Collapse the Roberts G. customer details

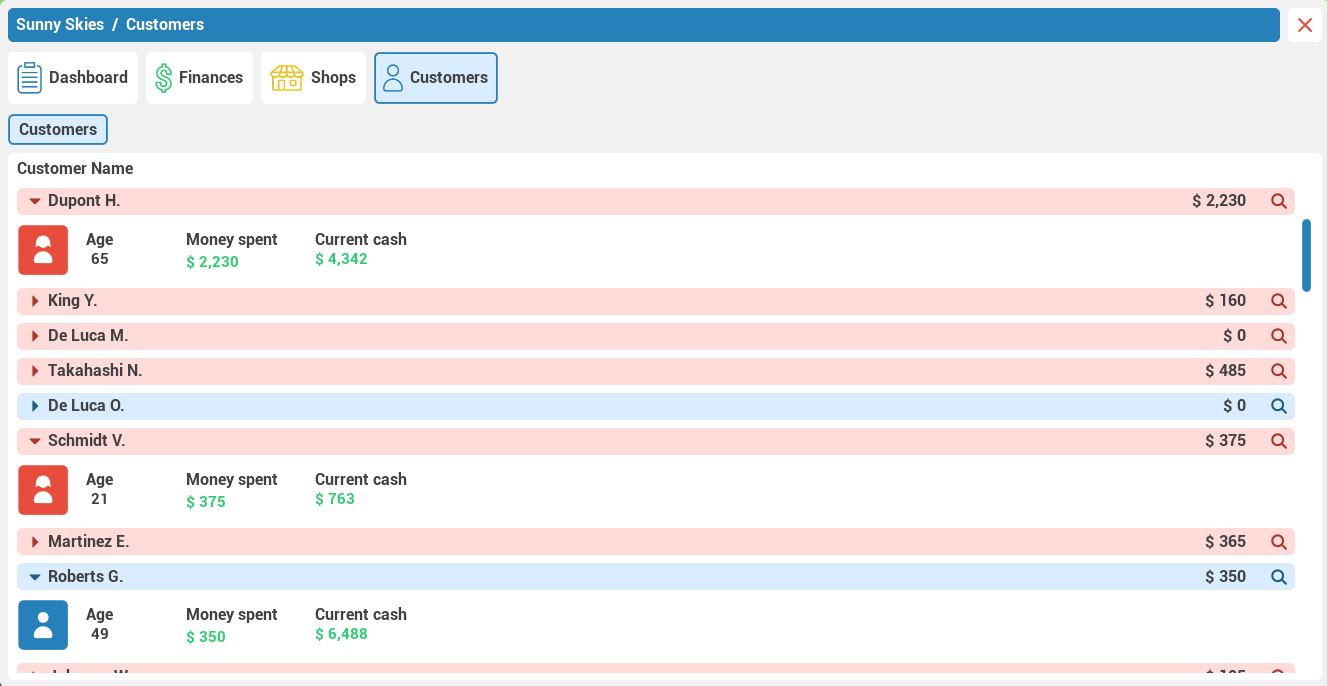35,577
